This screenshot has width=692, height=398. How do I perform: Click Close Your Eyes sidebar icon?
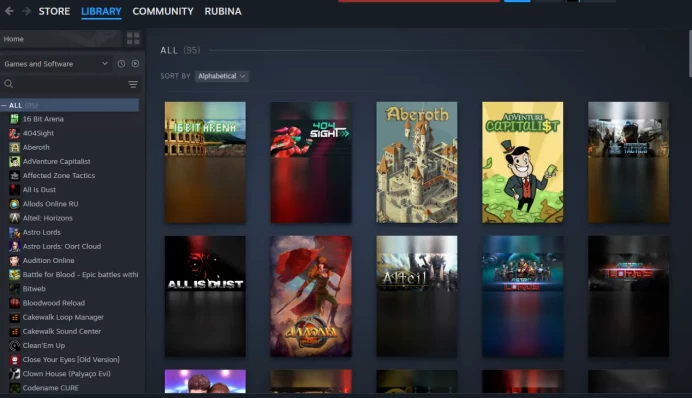coord(15,359)
